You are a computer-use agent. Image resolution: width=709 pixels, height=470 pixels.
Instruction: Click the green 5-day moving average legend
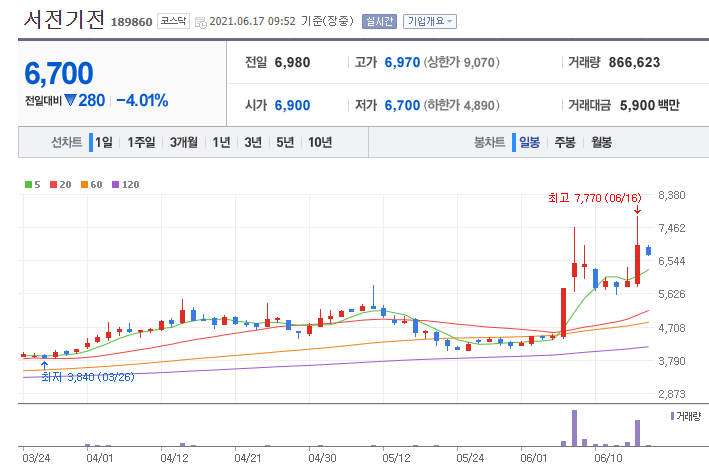33,185
